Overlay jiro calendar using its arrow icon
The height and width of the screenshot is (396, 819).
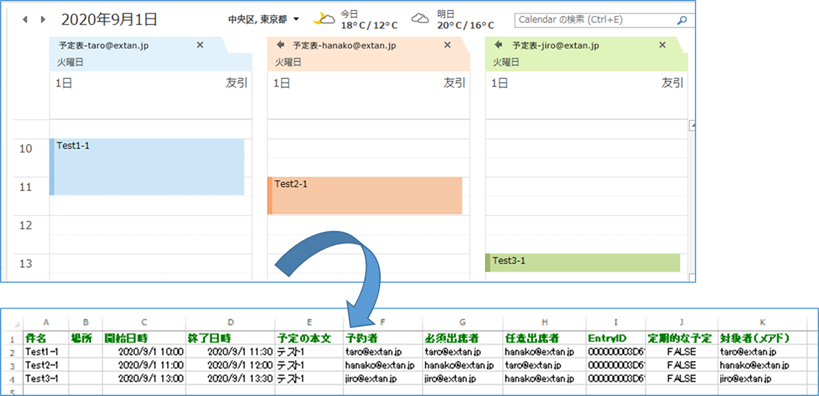point(499,44)
